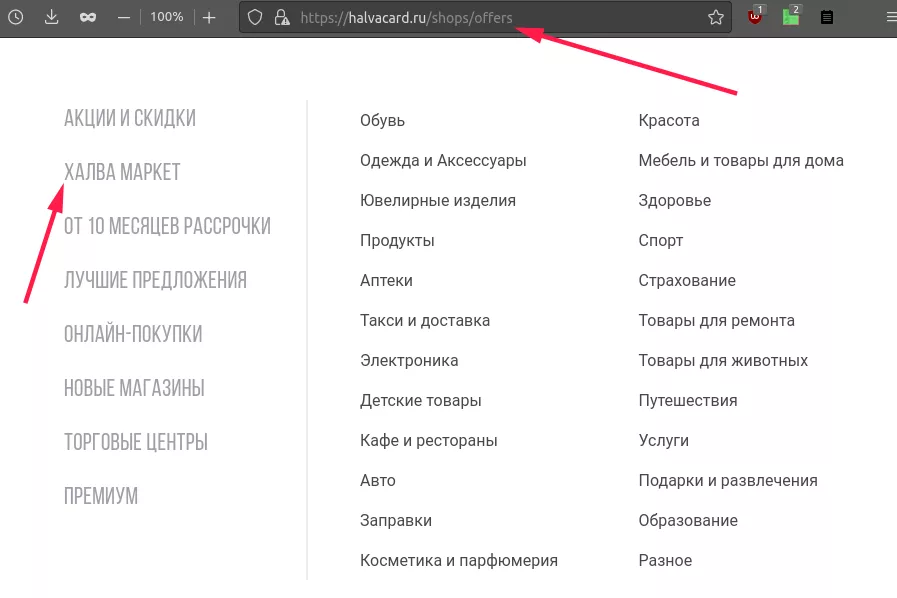The height and width of the screenshot is (598, 897).
Task: Zoom out with the minus button
Action: (x=124, y=17)
